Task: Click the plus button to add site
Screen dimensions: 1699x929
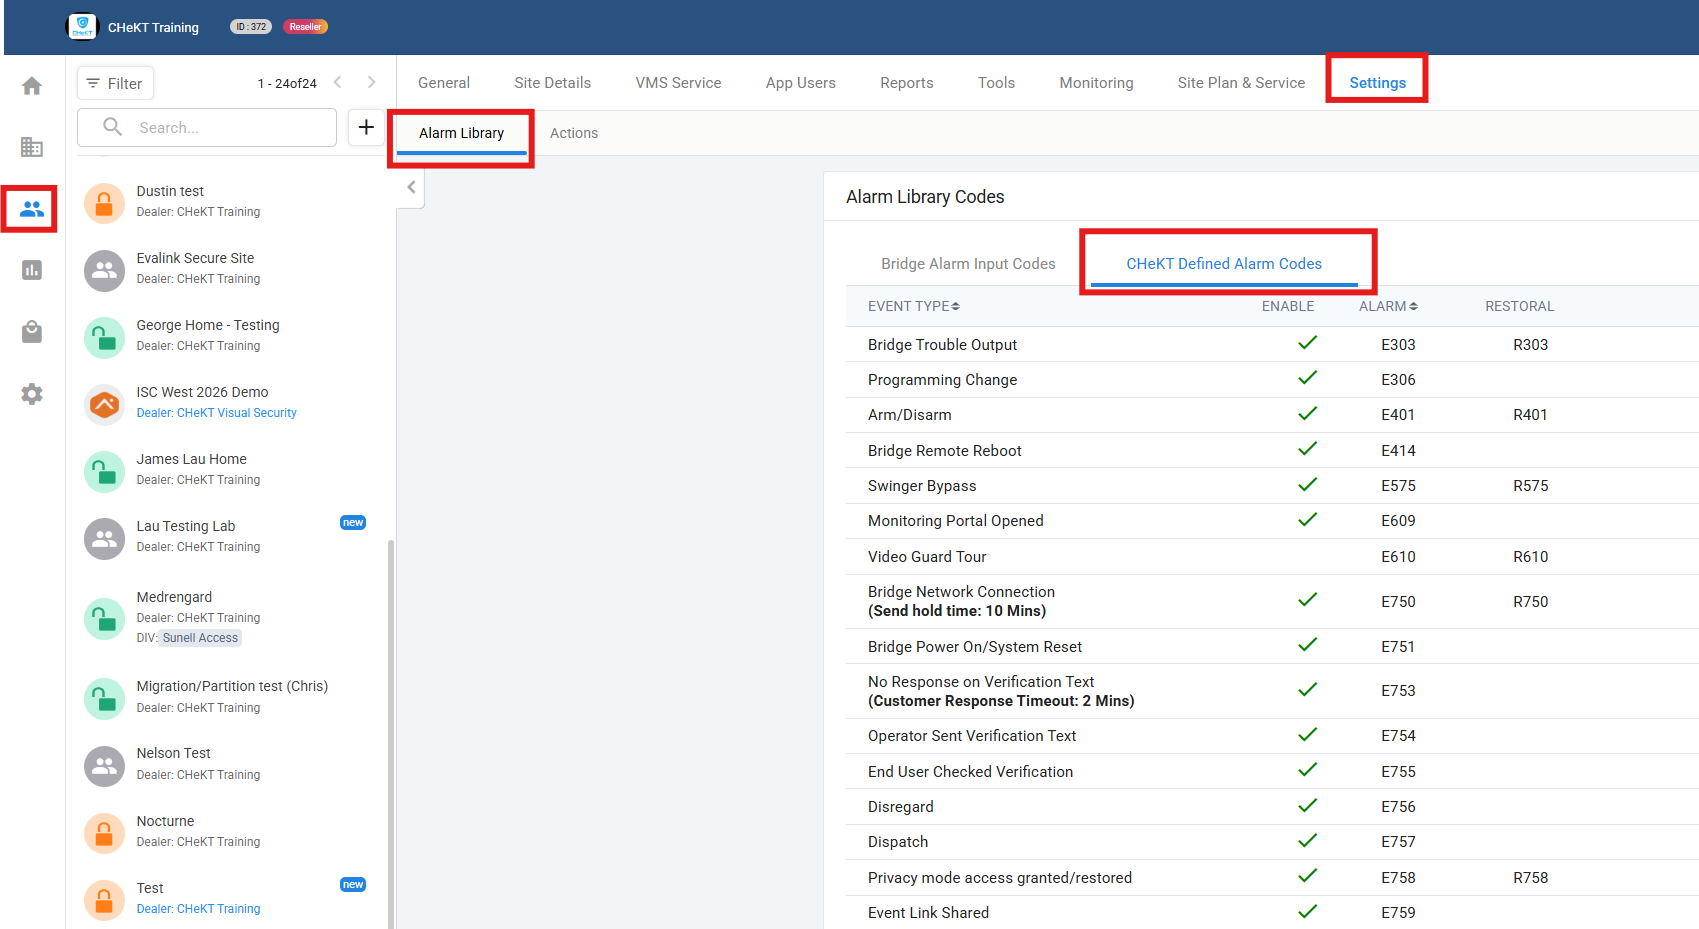Action: point(366,127)
